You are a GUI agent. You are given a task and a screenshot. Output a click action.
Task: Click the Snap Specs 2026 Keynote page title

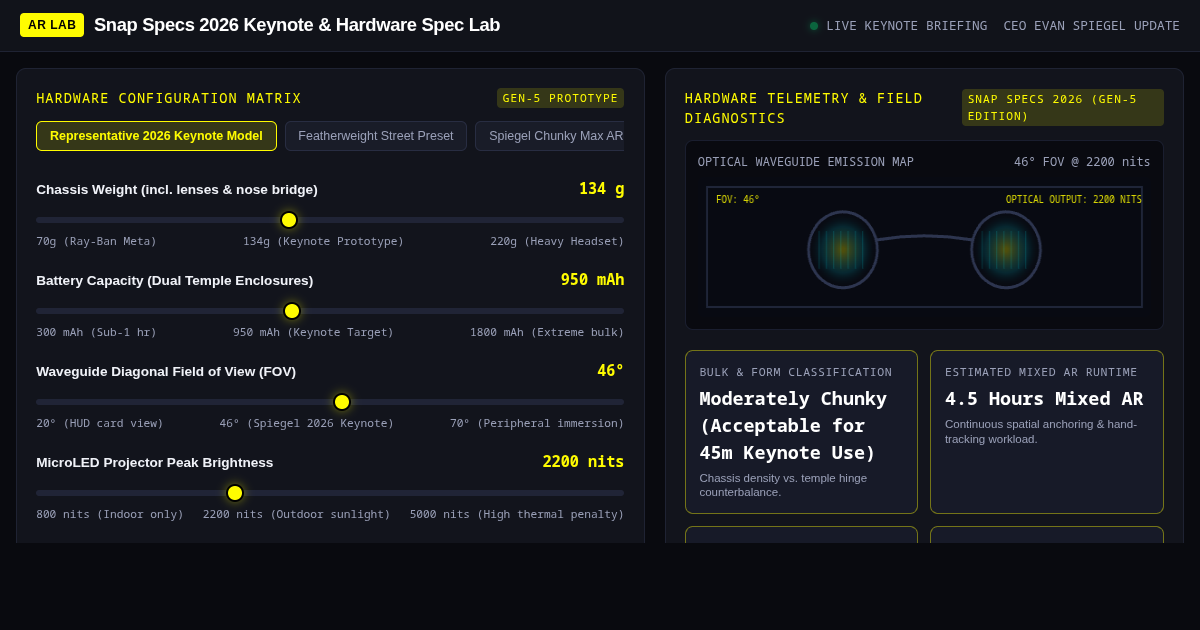pyautogui.click(x=297, y=25)
